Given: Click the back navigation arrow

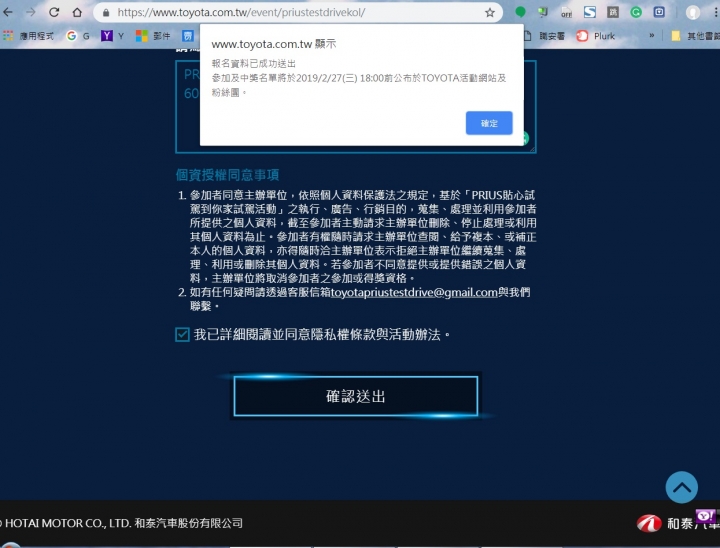Looking at the screenshot, I should (x=8, y=12).
